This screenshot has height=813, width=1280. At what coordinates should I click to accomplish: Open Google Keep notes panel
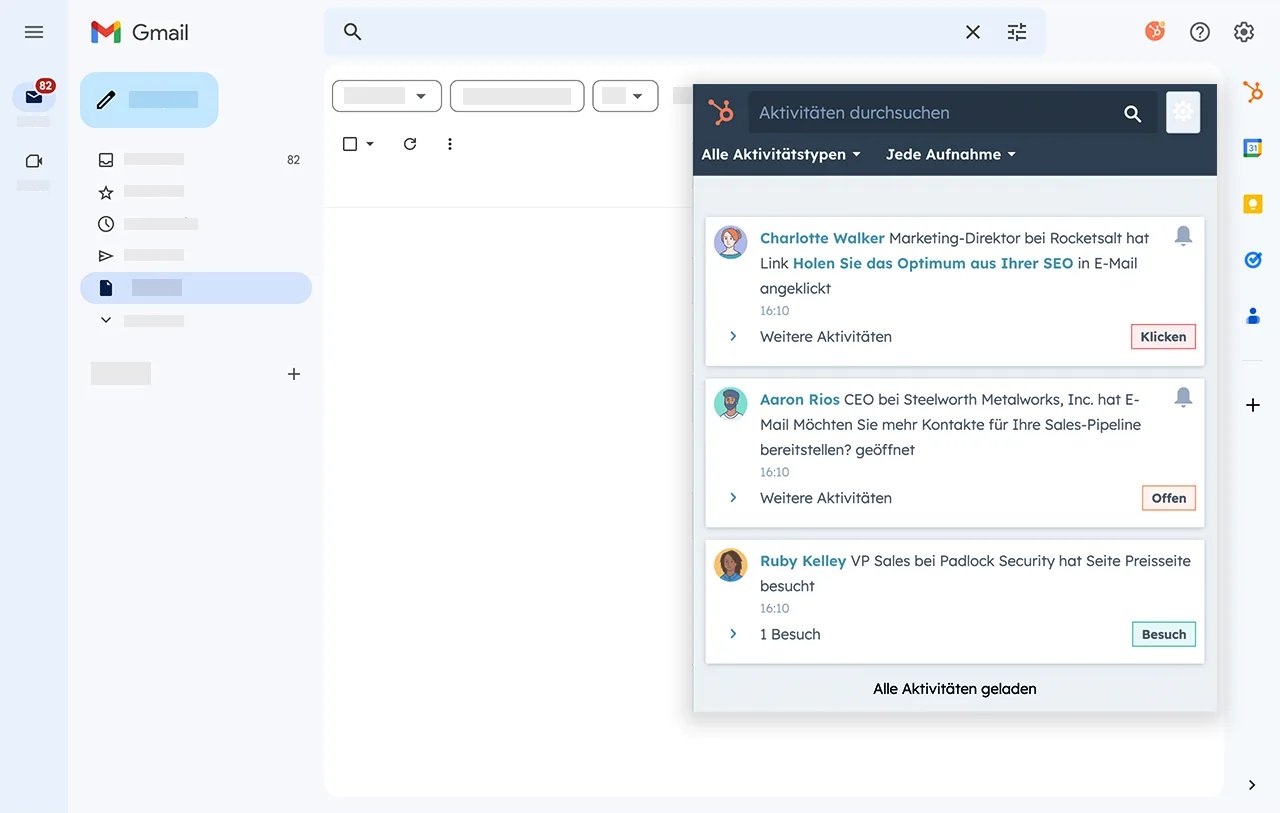[1252, 203]
